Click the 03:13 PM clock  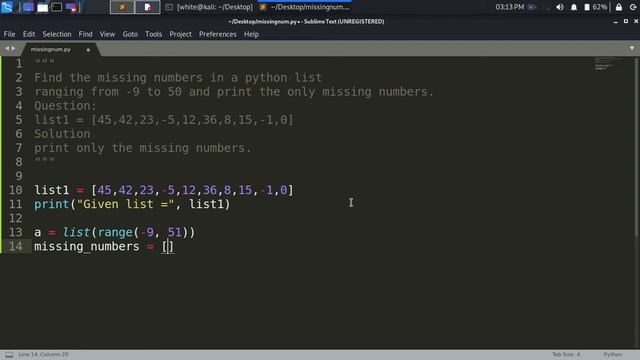point(509,7)
